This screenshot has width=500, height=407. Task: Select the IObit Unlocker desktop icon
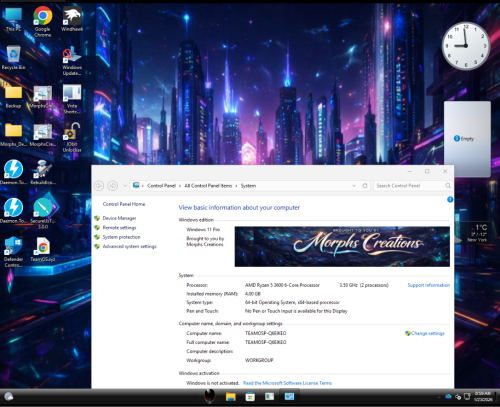(72, 137)
